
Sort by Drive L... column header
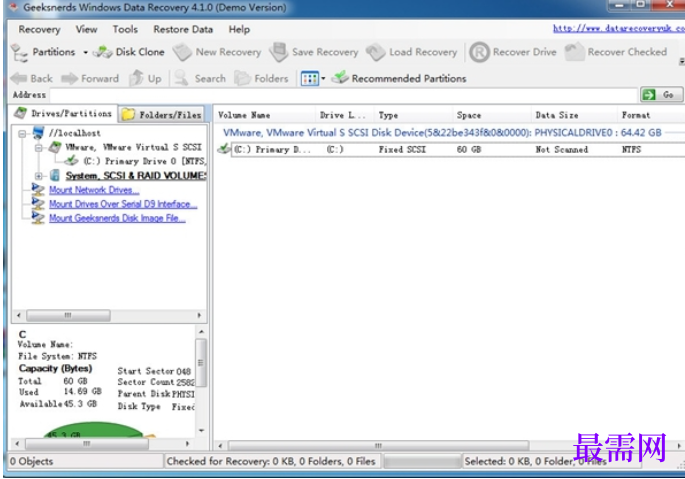[344, 115]
